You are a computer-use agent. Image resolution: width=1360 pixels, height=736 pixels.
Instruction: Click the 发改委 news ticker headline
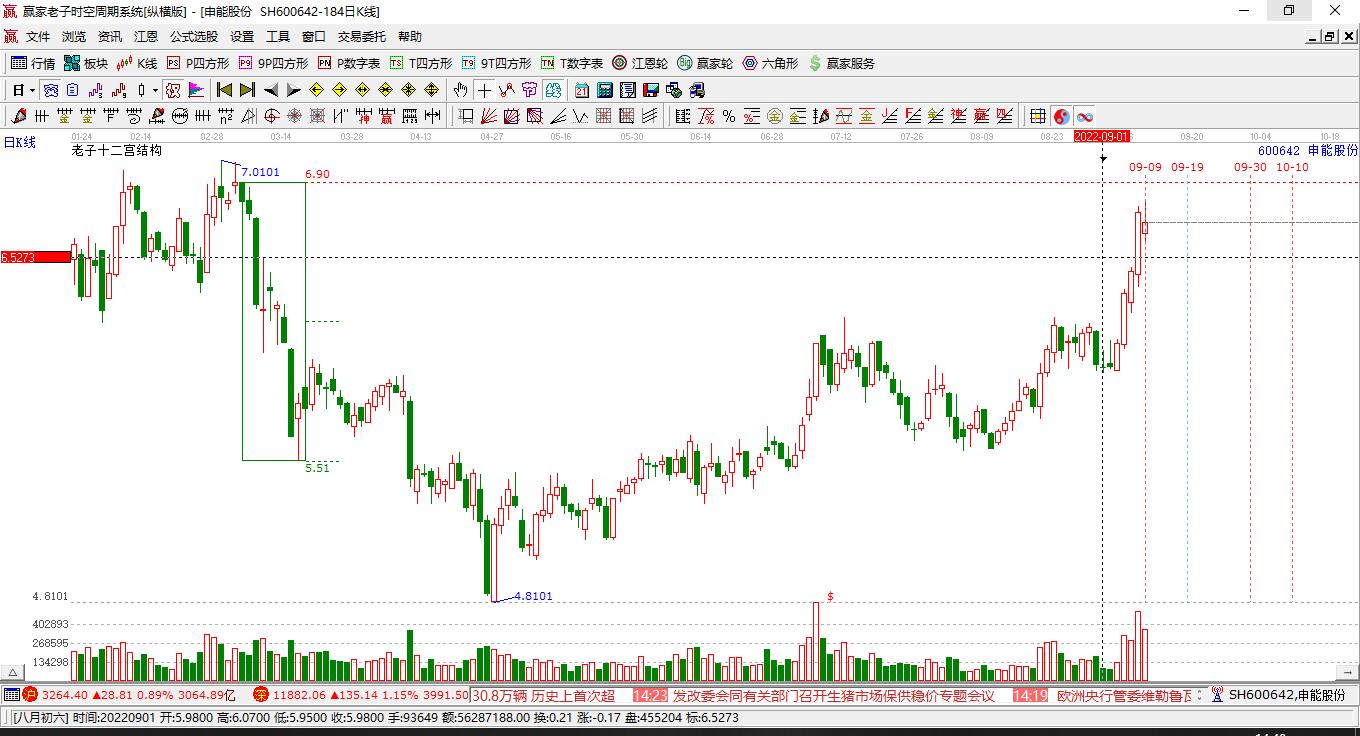click(833, 695)
